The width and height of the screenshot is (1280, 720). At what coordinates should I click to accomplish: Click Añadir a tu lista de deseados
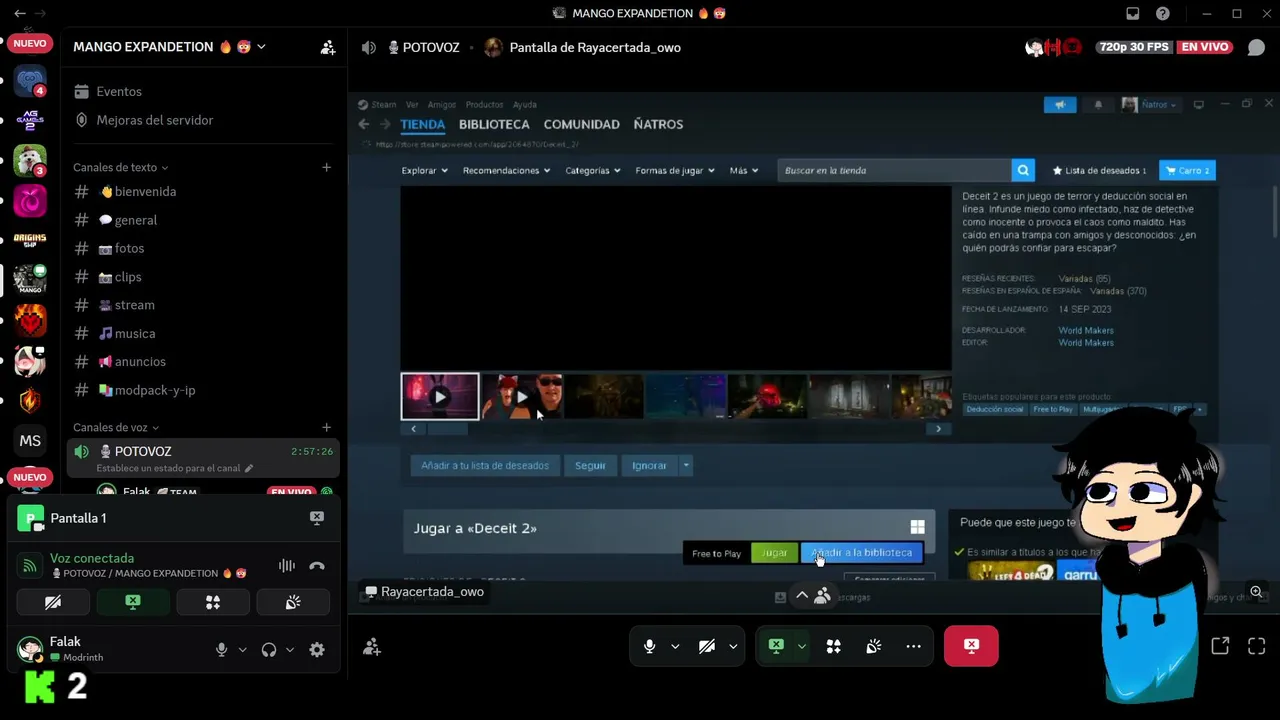(x=485, y=465)
